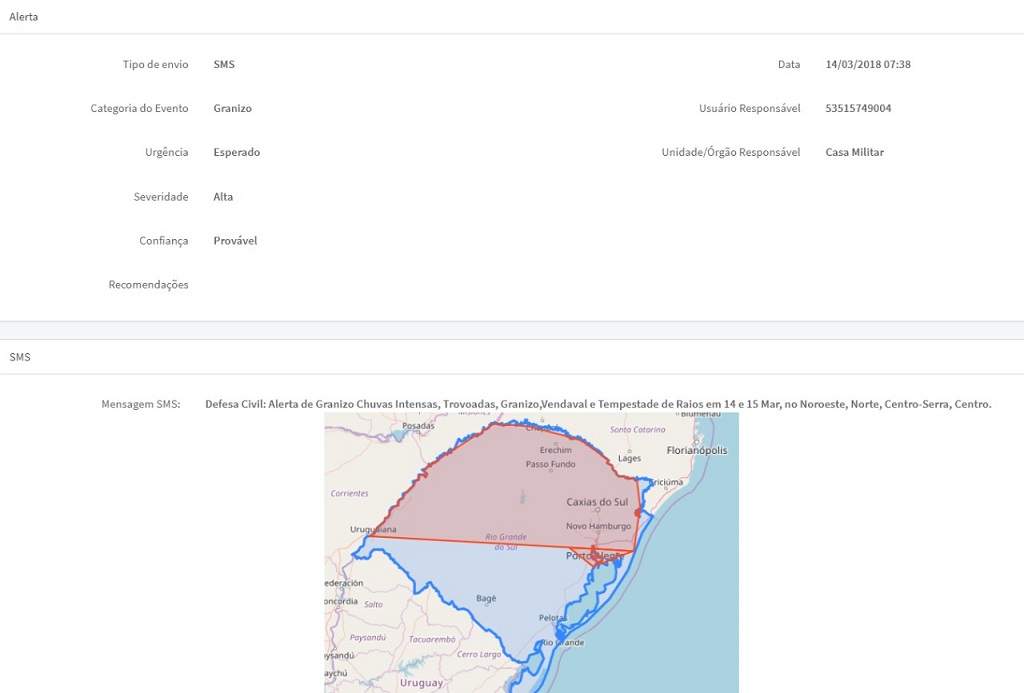Click Corrientes on the map
1024x693 pixels.
(349, 494)
